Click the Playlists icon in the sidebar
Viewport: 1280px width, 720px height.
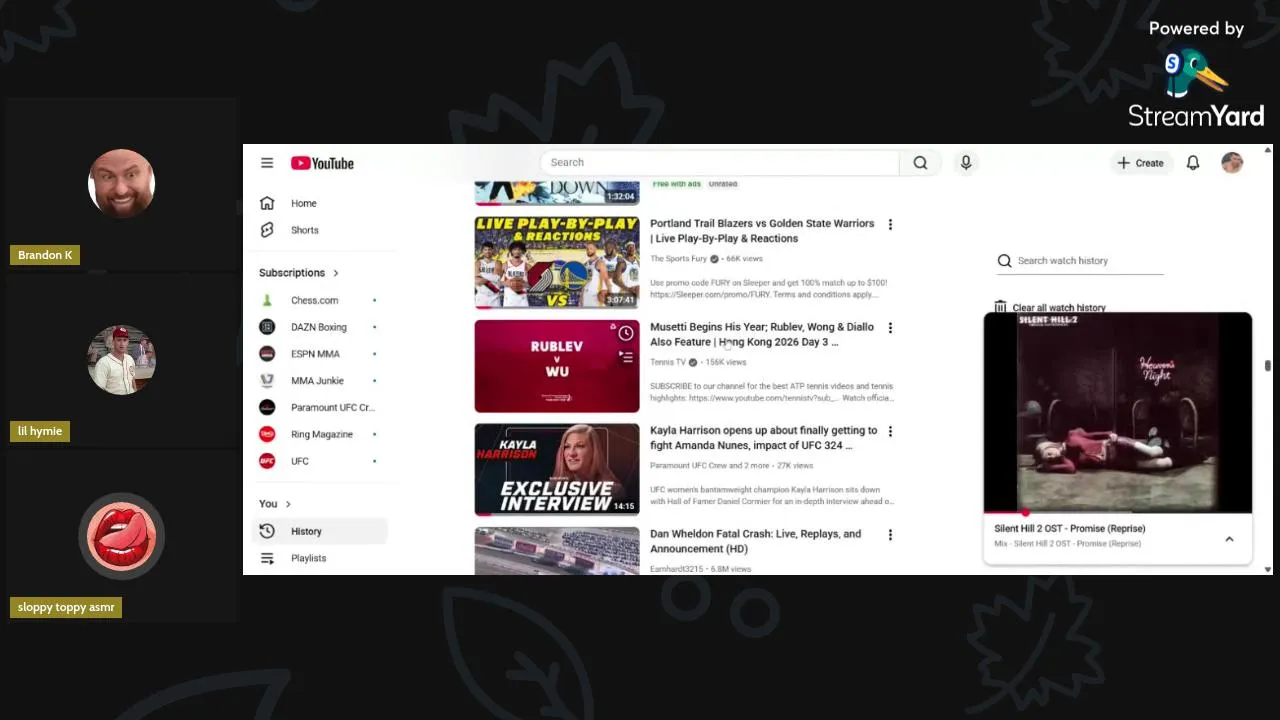pyautogui.click(x=267, y=558)
